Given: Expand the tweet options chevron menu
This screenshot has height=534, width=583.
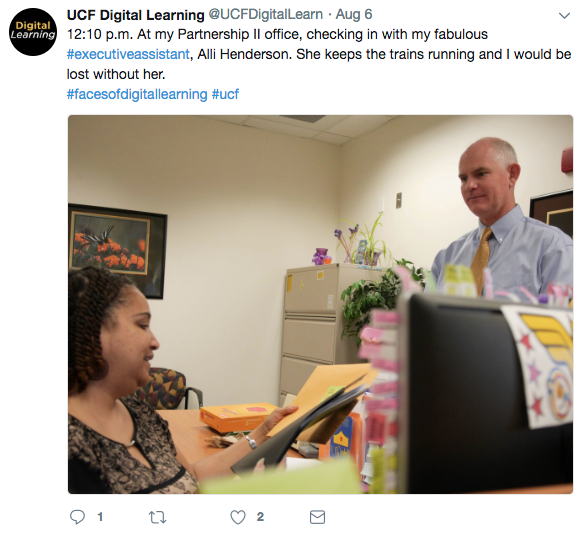Looking at the screenshot, I should 564,16.
